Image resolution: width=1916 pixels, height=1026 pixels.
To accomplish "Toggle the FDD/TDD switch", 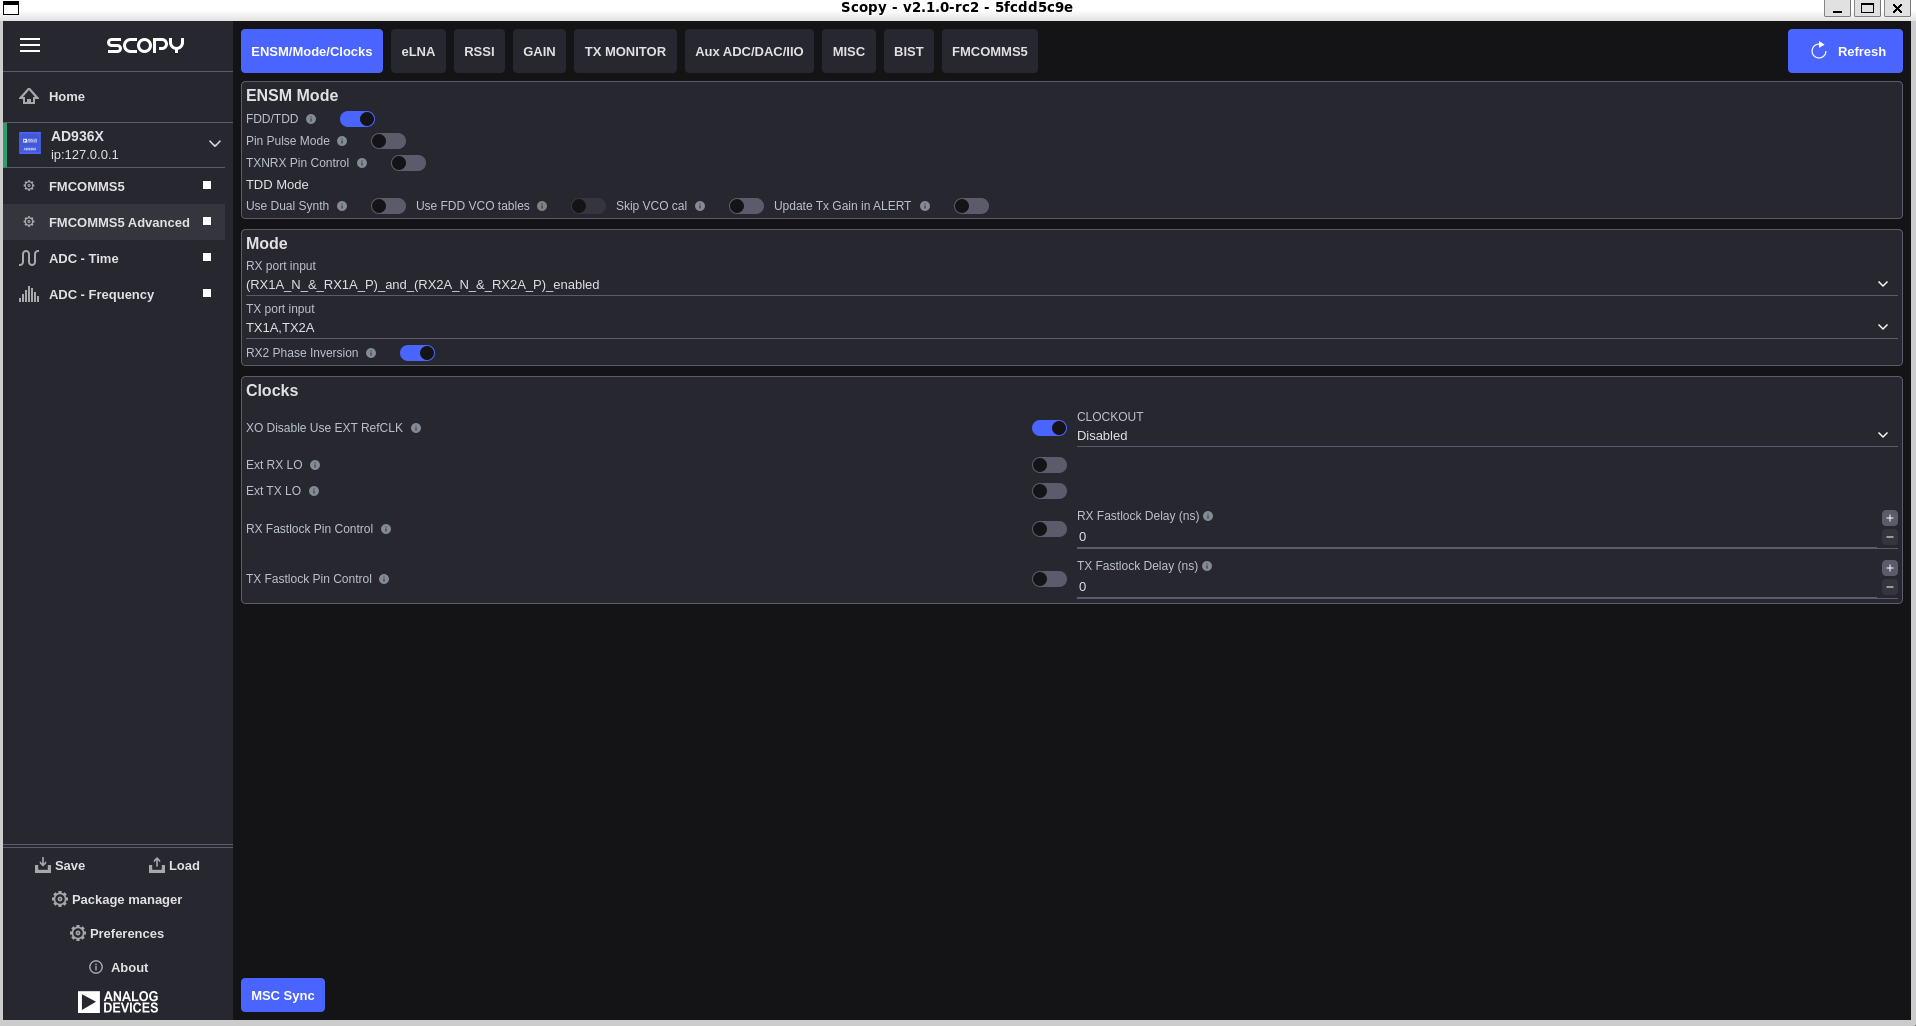I will (357, 119).
